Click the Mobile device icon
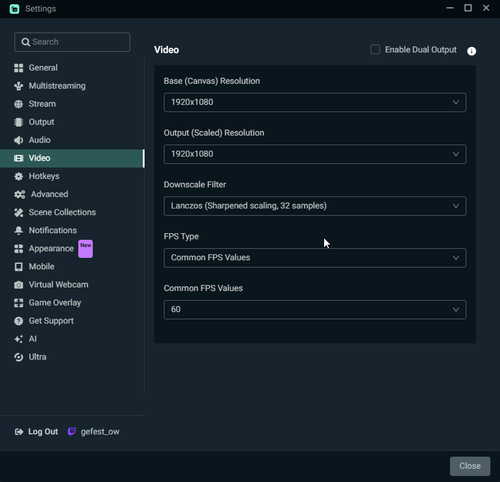 [19, 267]
